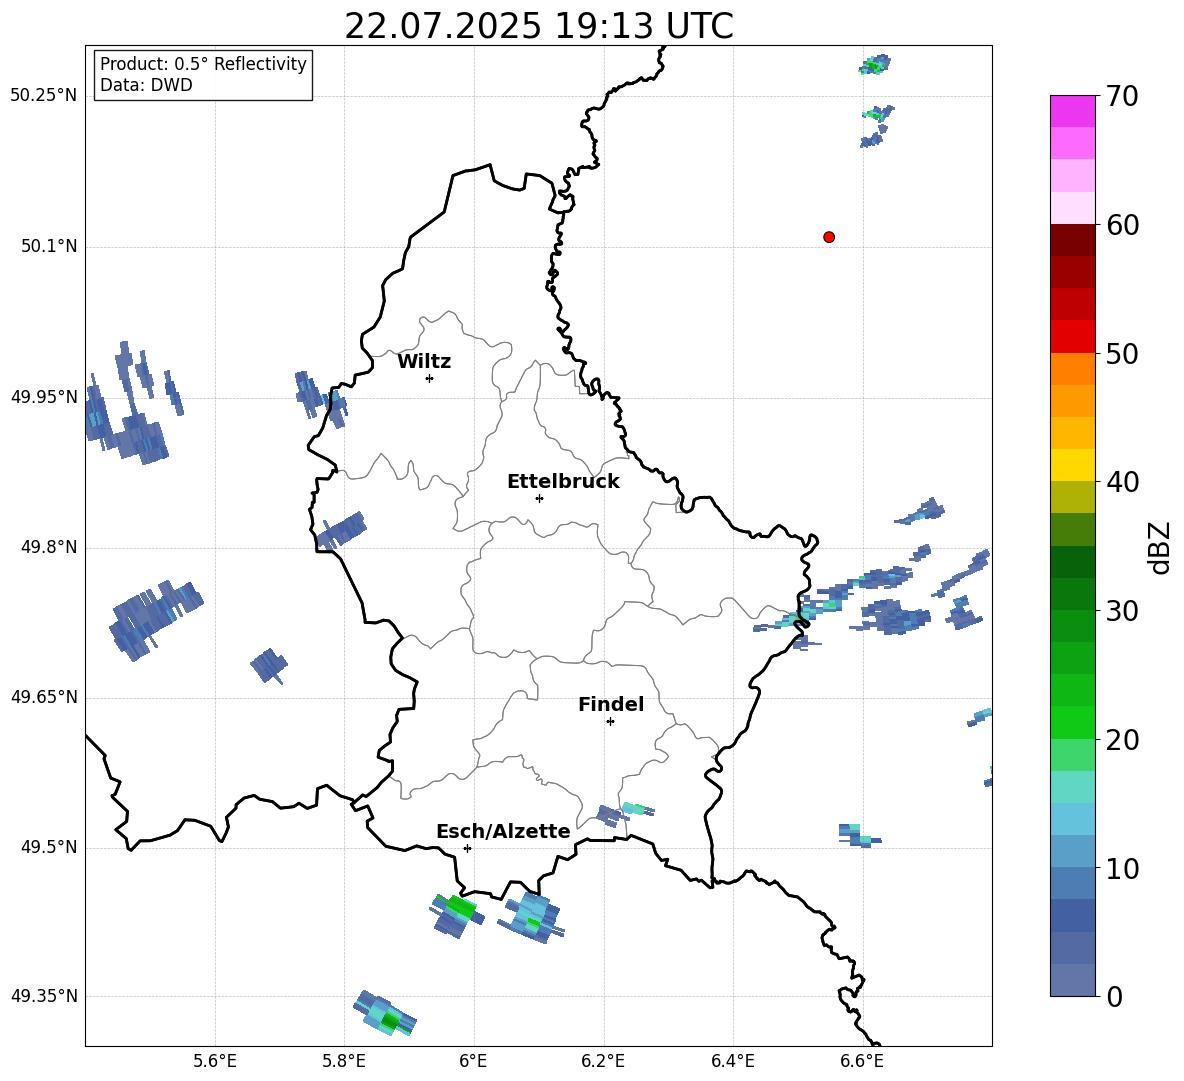Select the Ettelbruck city label
Screen dimensions: 1184x1081
pyautogui.click(x=563, y=482)
